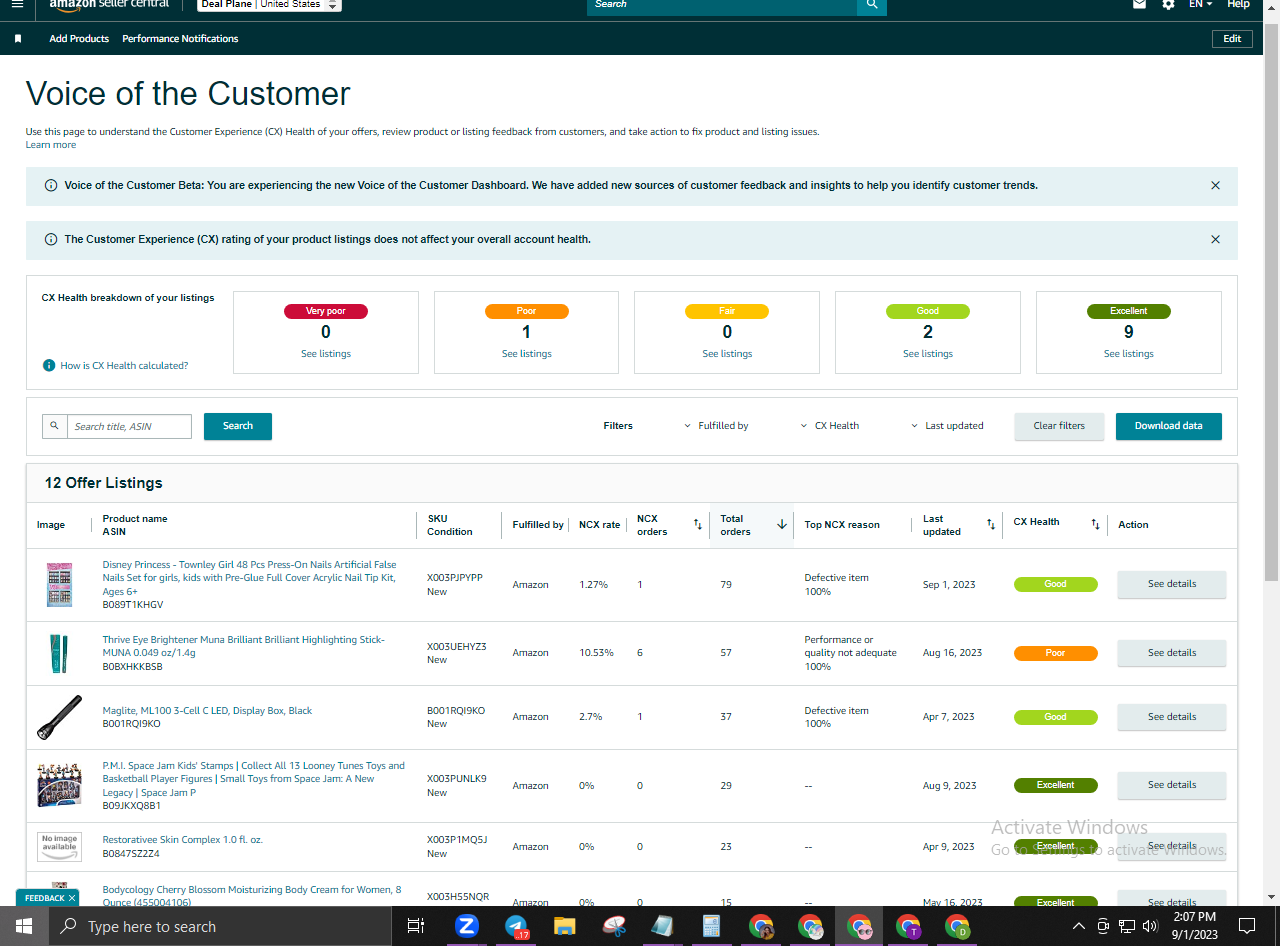
Task: See listings under Excellent
Action: [x=1129, y=354]
